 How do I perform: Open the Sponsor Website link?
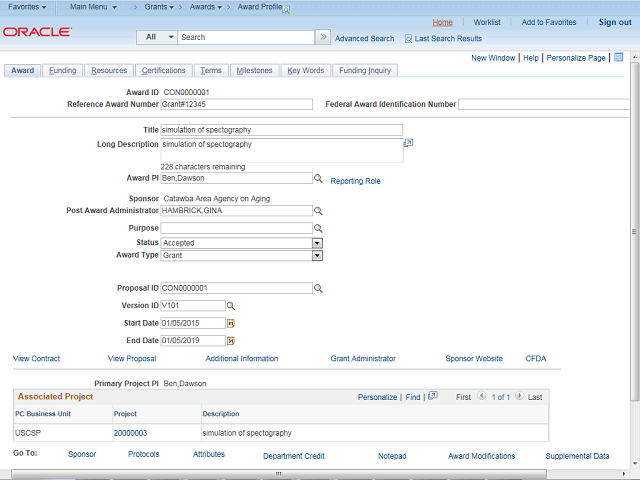[x=474, y=358]
